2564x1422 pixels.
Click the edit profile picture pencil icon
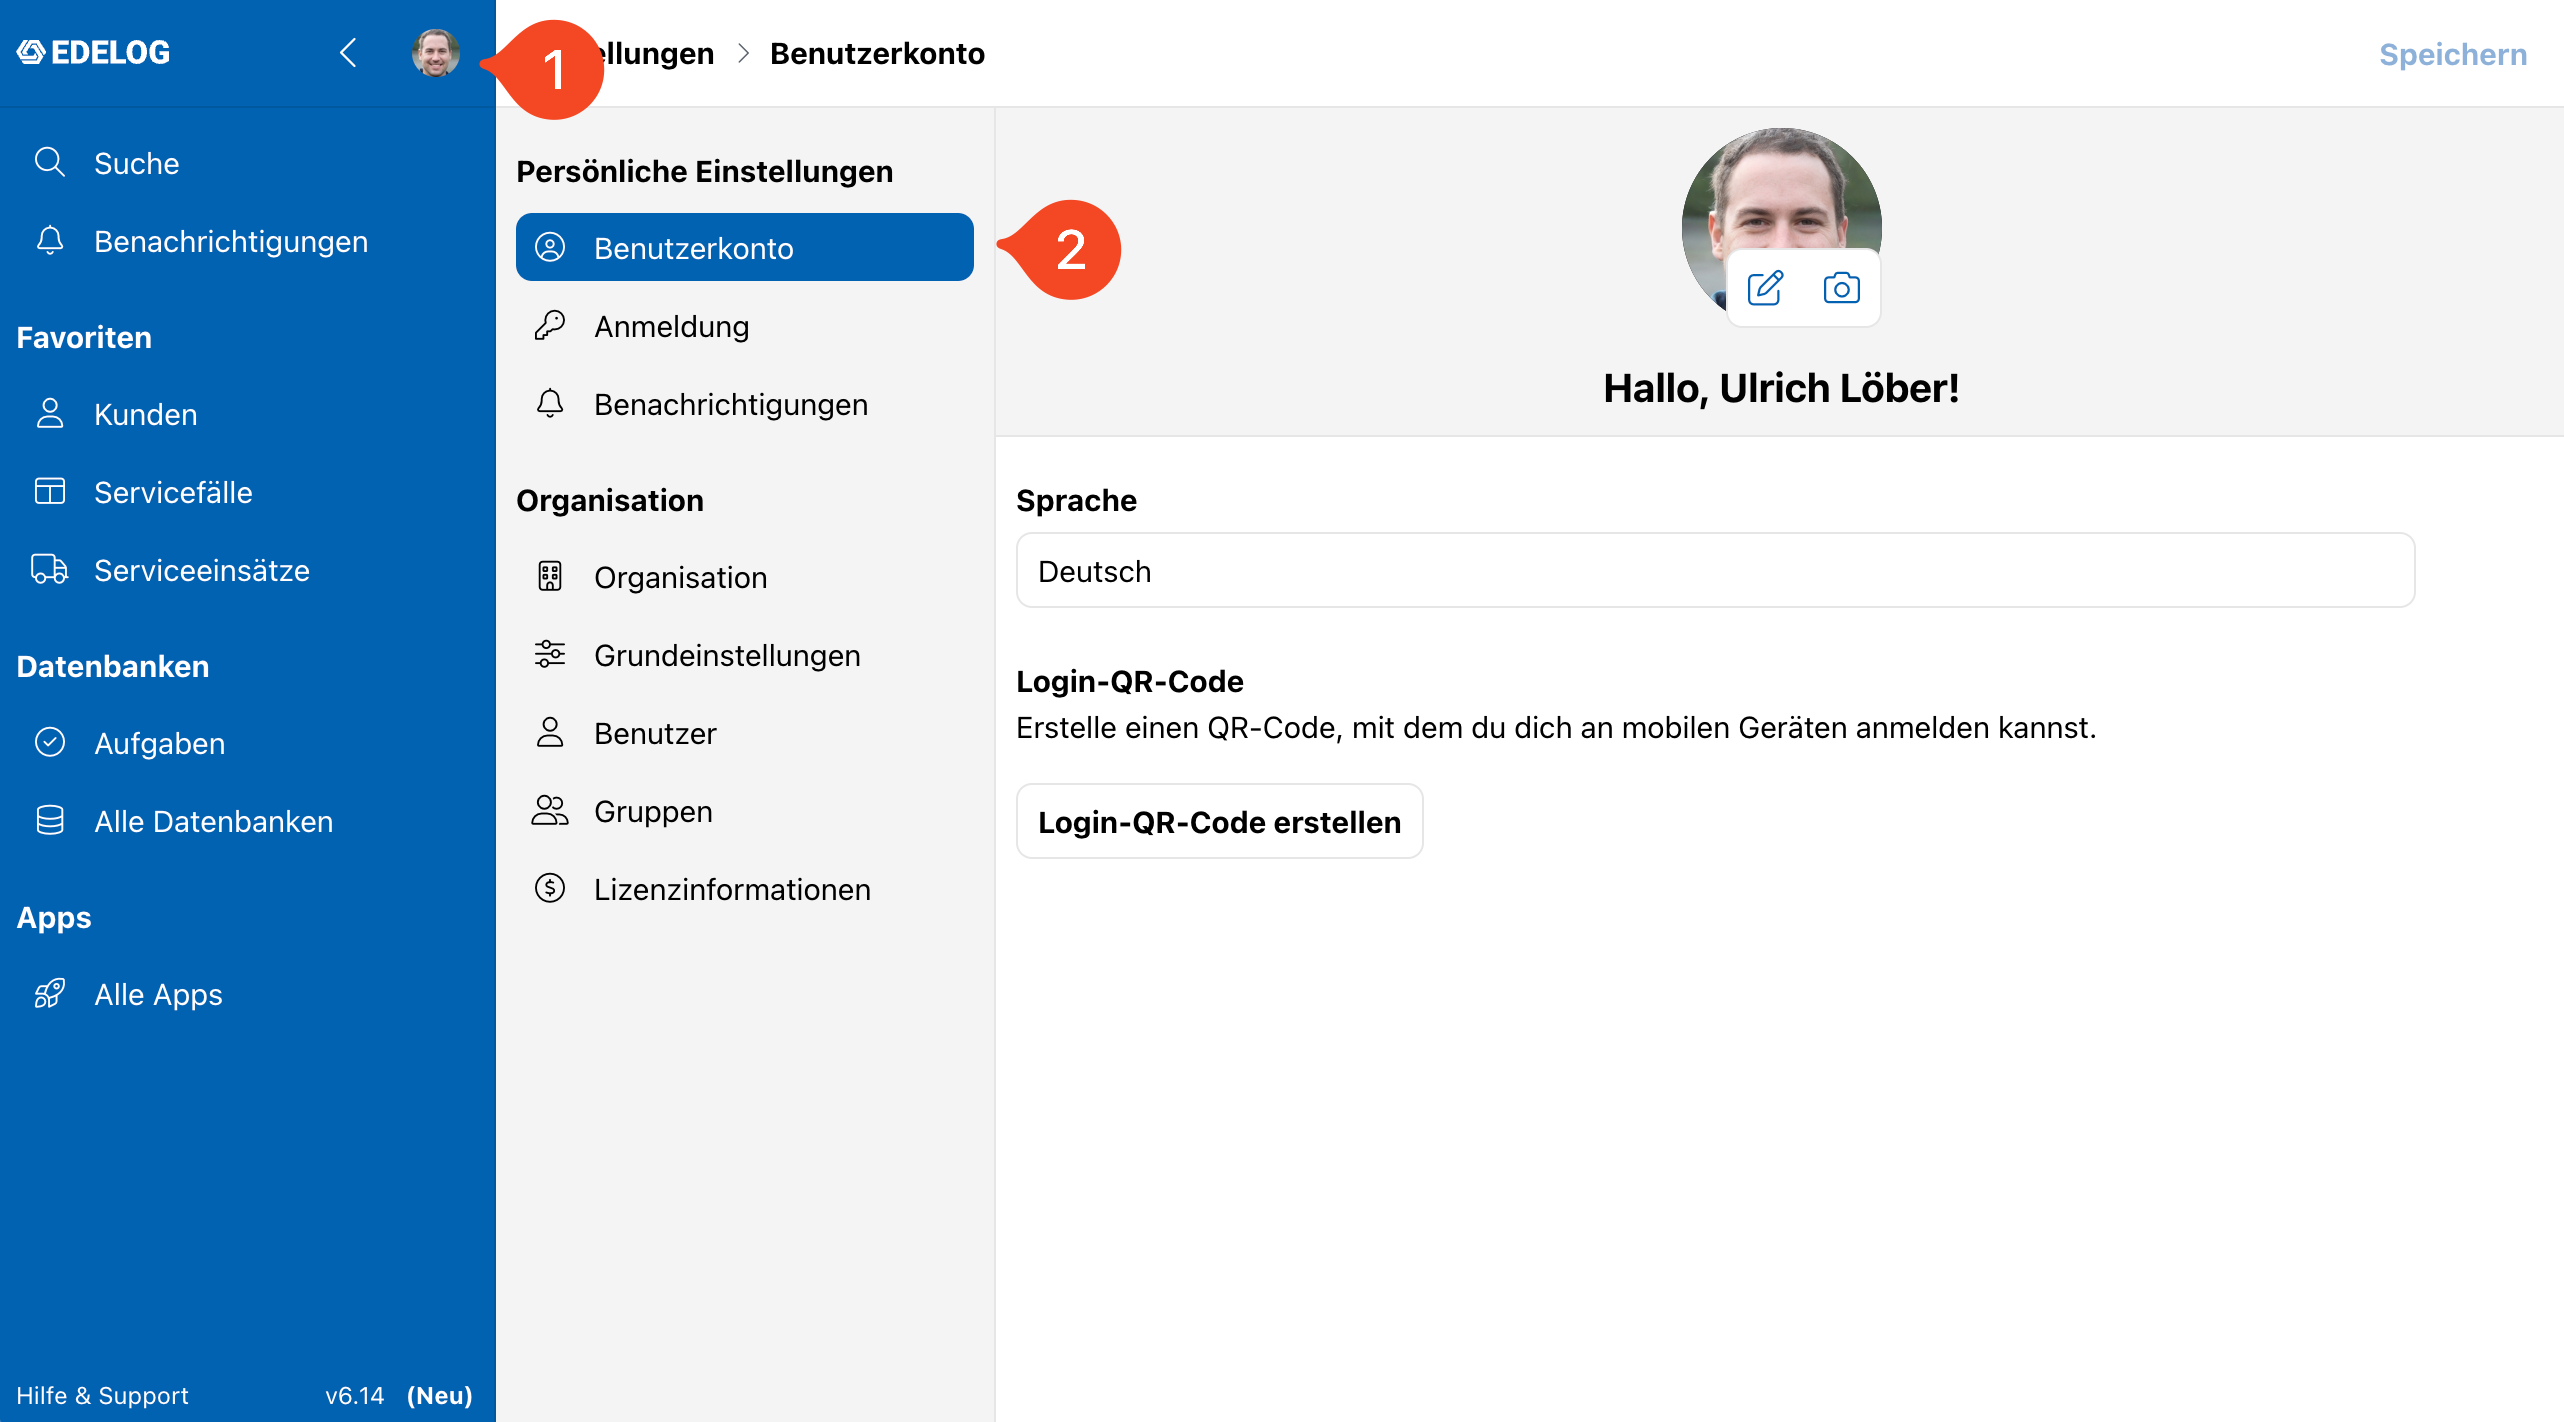[x=1766, y=288]
